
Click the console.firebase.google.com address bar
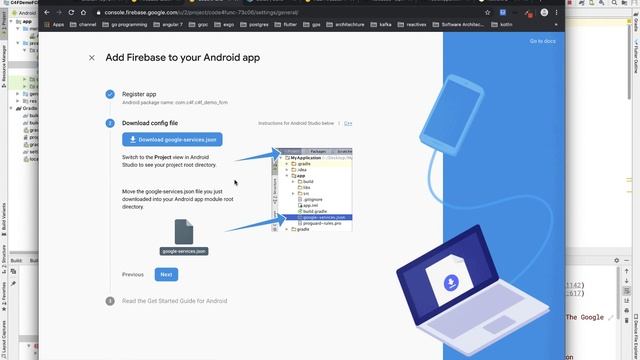click(201, 13)
